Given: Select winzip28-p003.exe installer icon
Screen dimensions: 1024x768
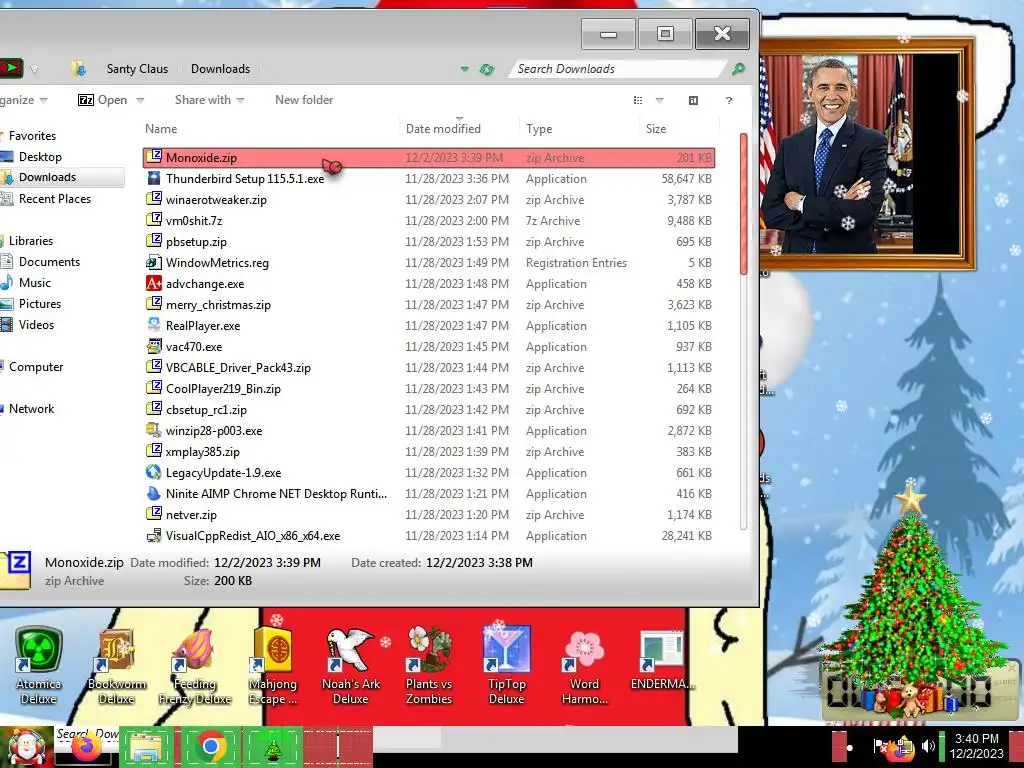Looking at the screenshot, I should click(x=153, y=430).
